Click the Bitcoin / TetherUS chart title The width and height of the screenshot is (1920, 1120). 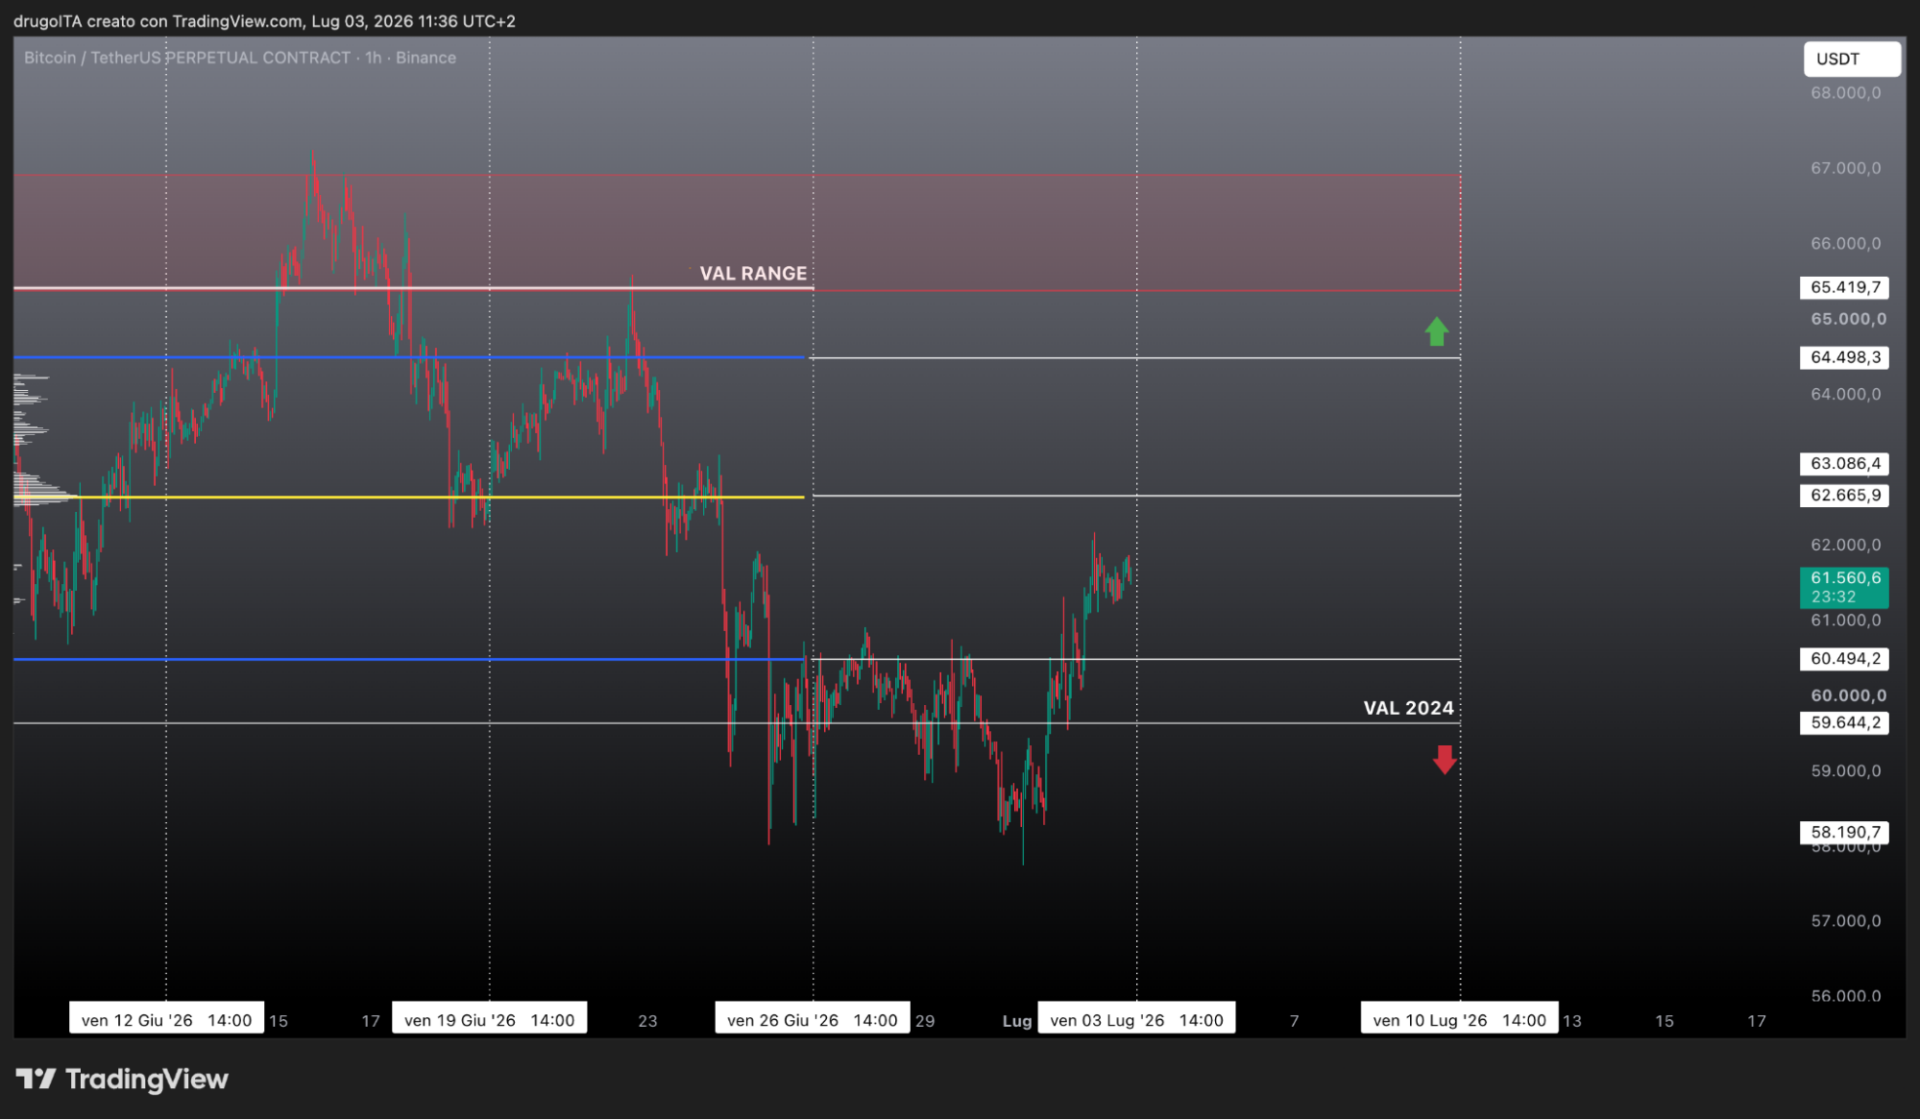[x=240, y=58]
